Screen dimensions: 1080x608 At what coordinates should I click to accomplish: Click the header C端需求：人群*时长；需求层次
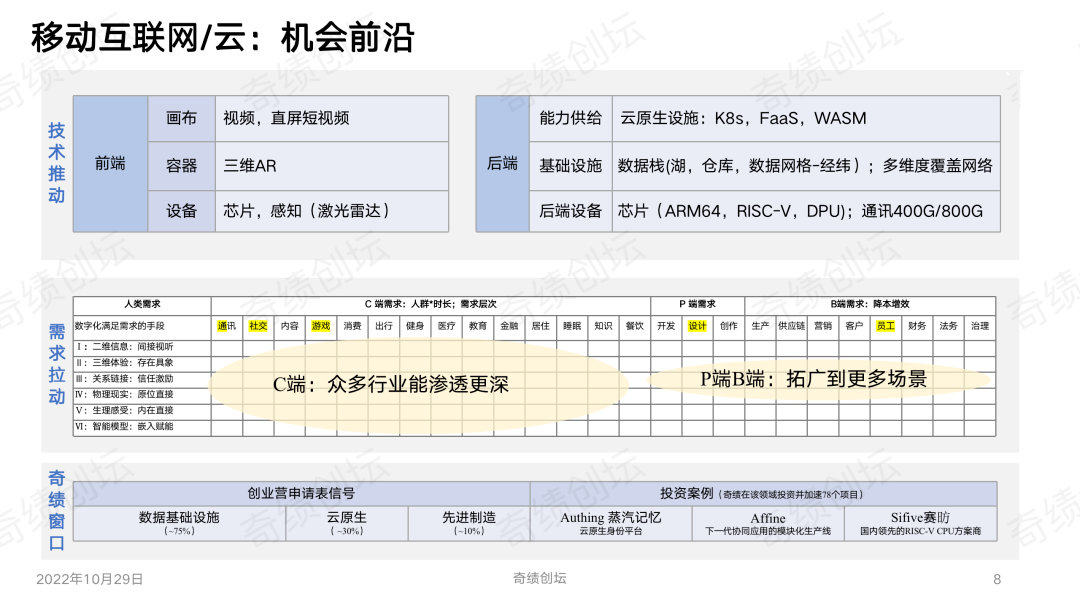[x=430, y=304]
